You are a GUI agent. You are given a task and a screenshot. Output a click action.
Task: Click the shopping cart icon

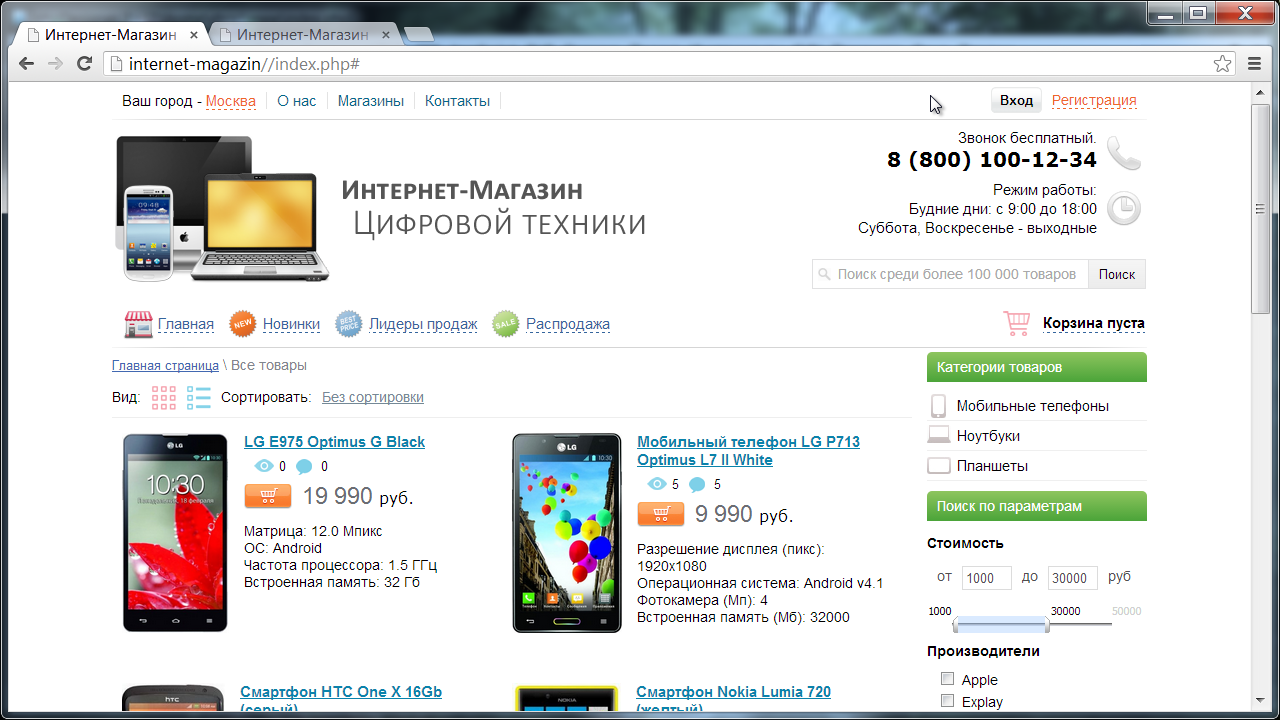pyautogui.click(x=1017, y=324)
